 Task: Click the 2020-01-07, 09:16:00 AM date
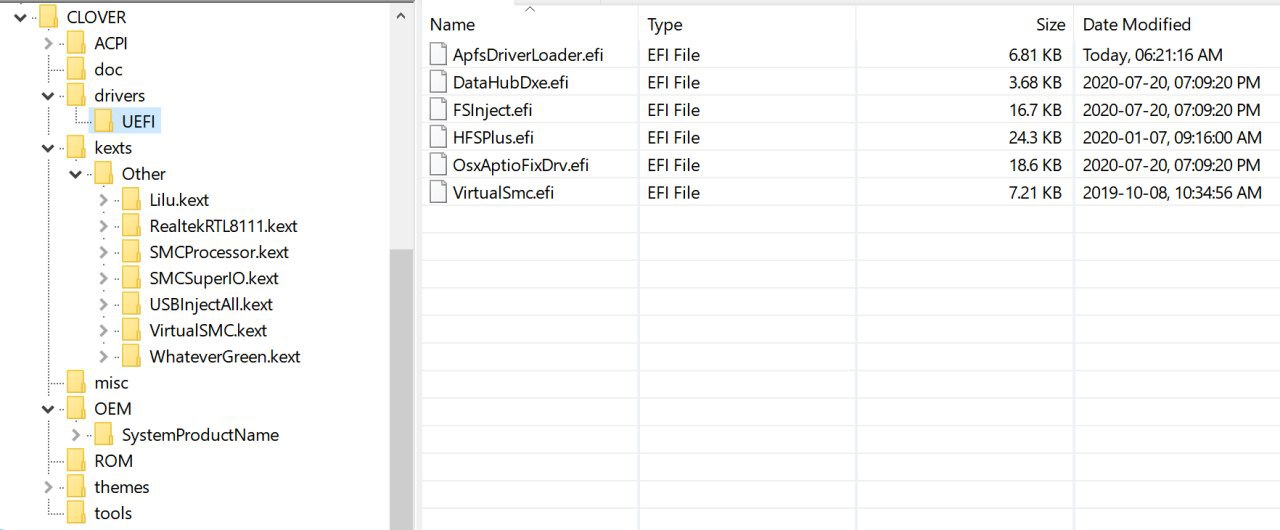1172,137
